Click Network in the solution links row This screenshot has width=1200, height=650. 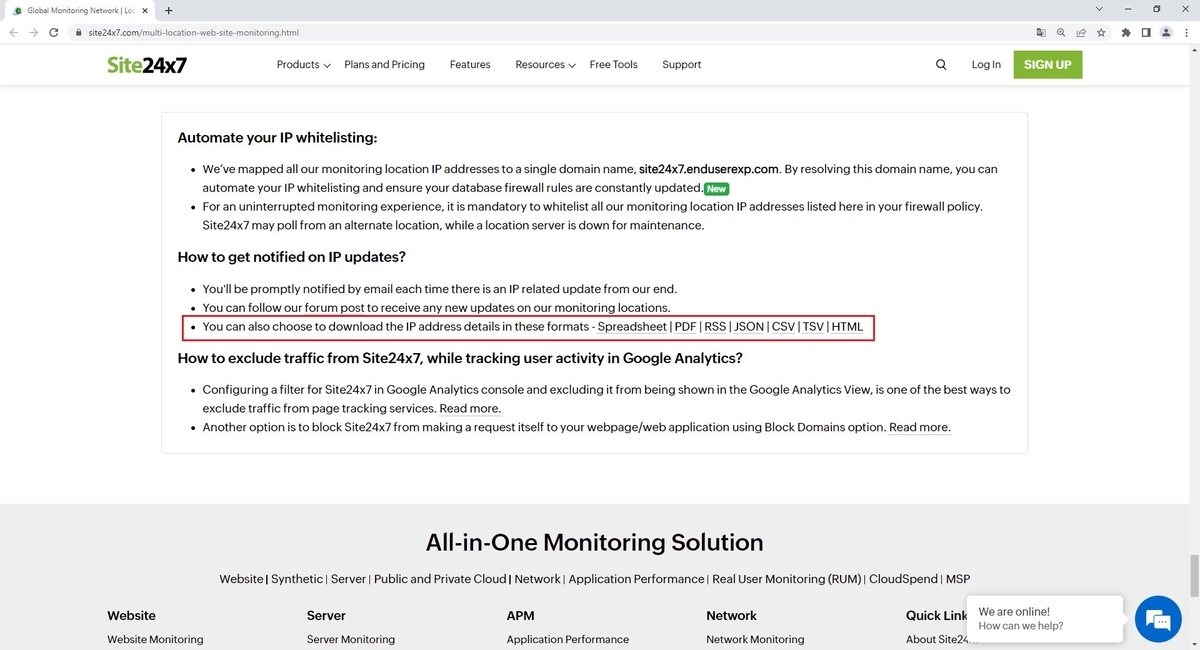pyautogui.click(x=538, y=579)
